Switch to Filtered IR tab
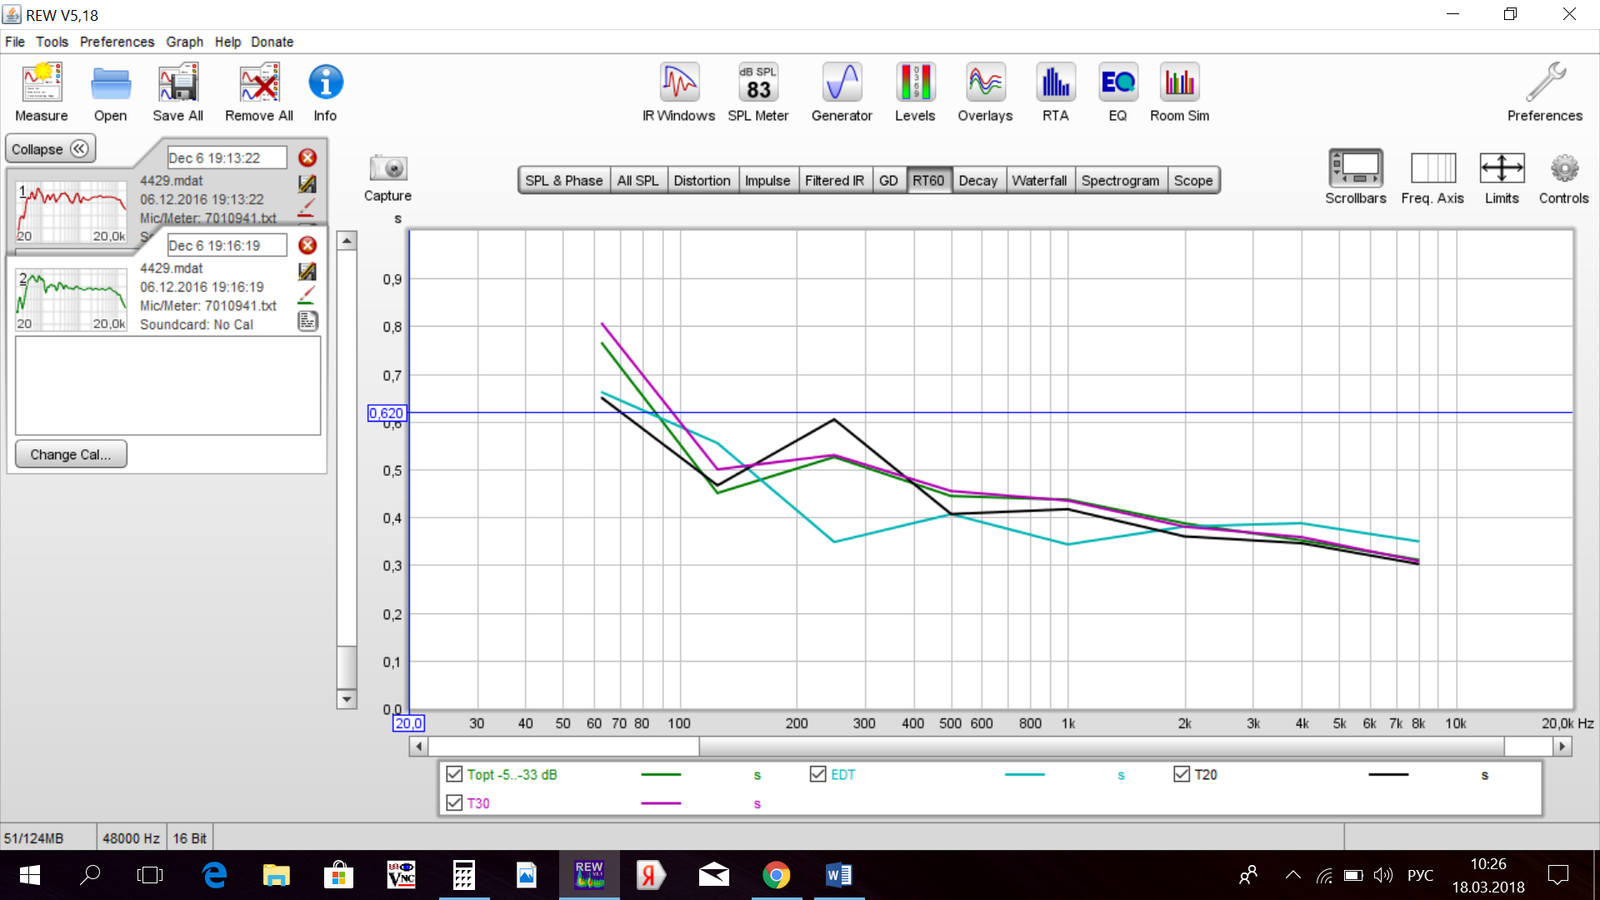The width and height of the screenshot is (1600, 900). [x=834, y=180]
